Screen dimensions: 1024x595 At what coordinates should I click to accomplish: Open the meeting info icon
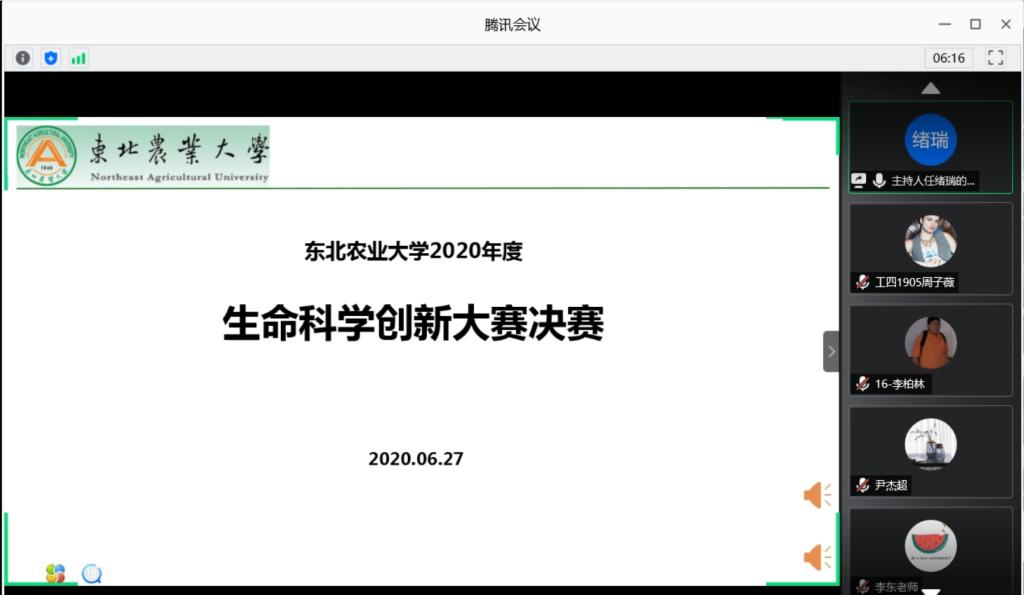tap(22, 58)
